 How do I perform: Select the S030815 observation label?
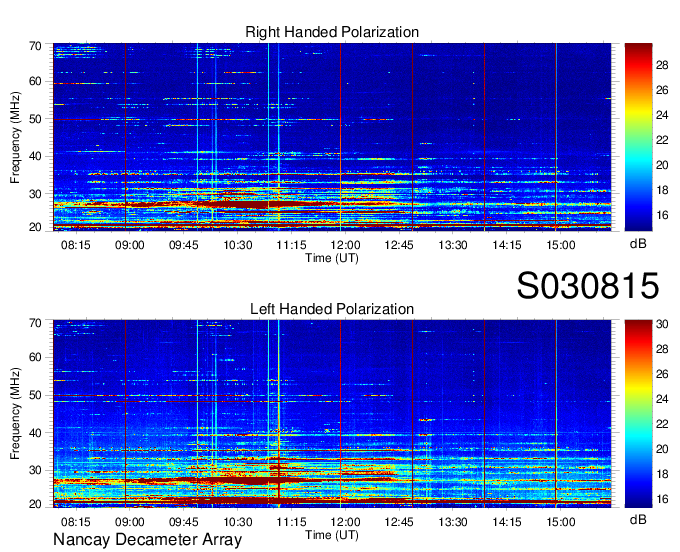coord(588,286)
